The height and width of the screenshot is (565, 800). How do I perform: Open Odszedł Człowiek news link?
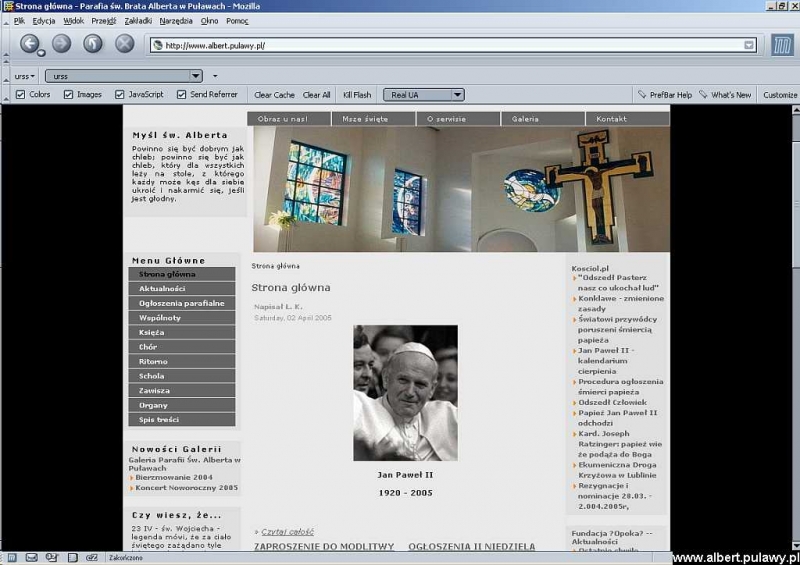point(612,402)
